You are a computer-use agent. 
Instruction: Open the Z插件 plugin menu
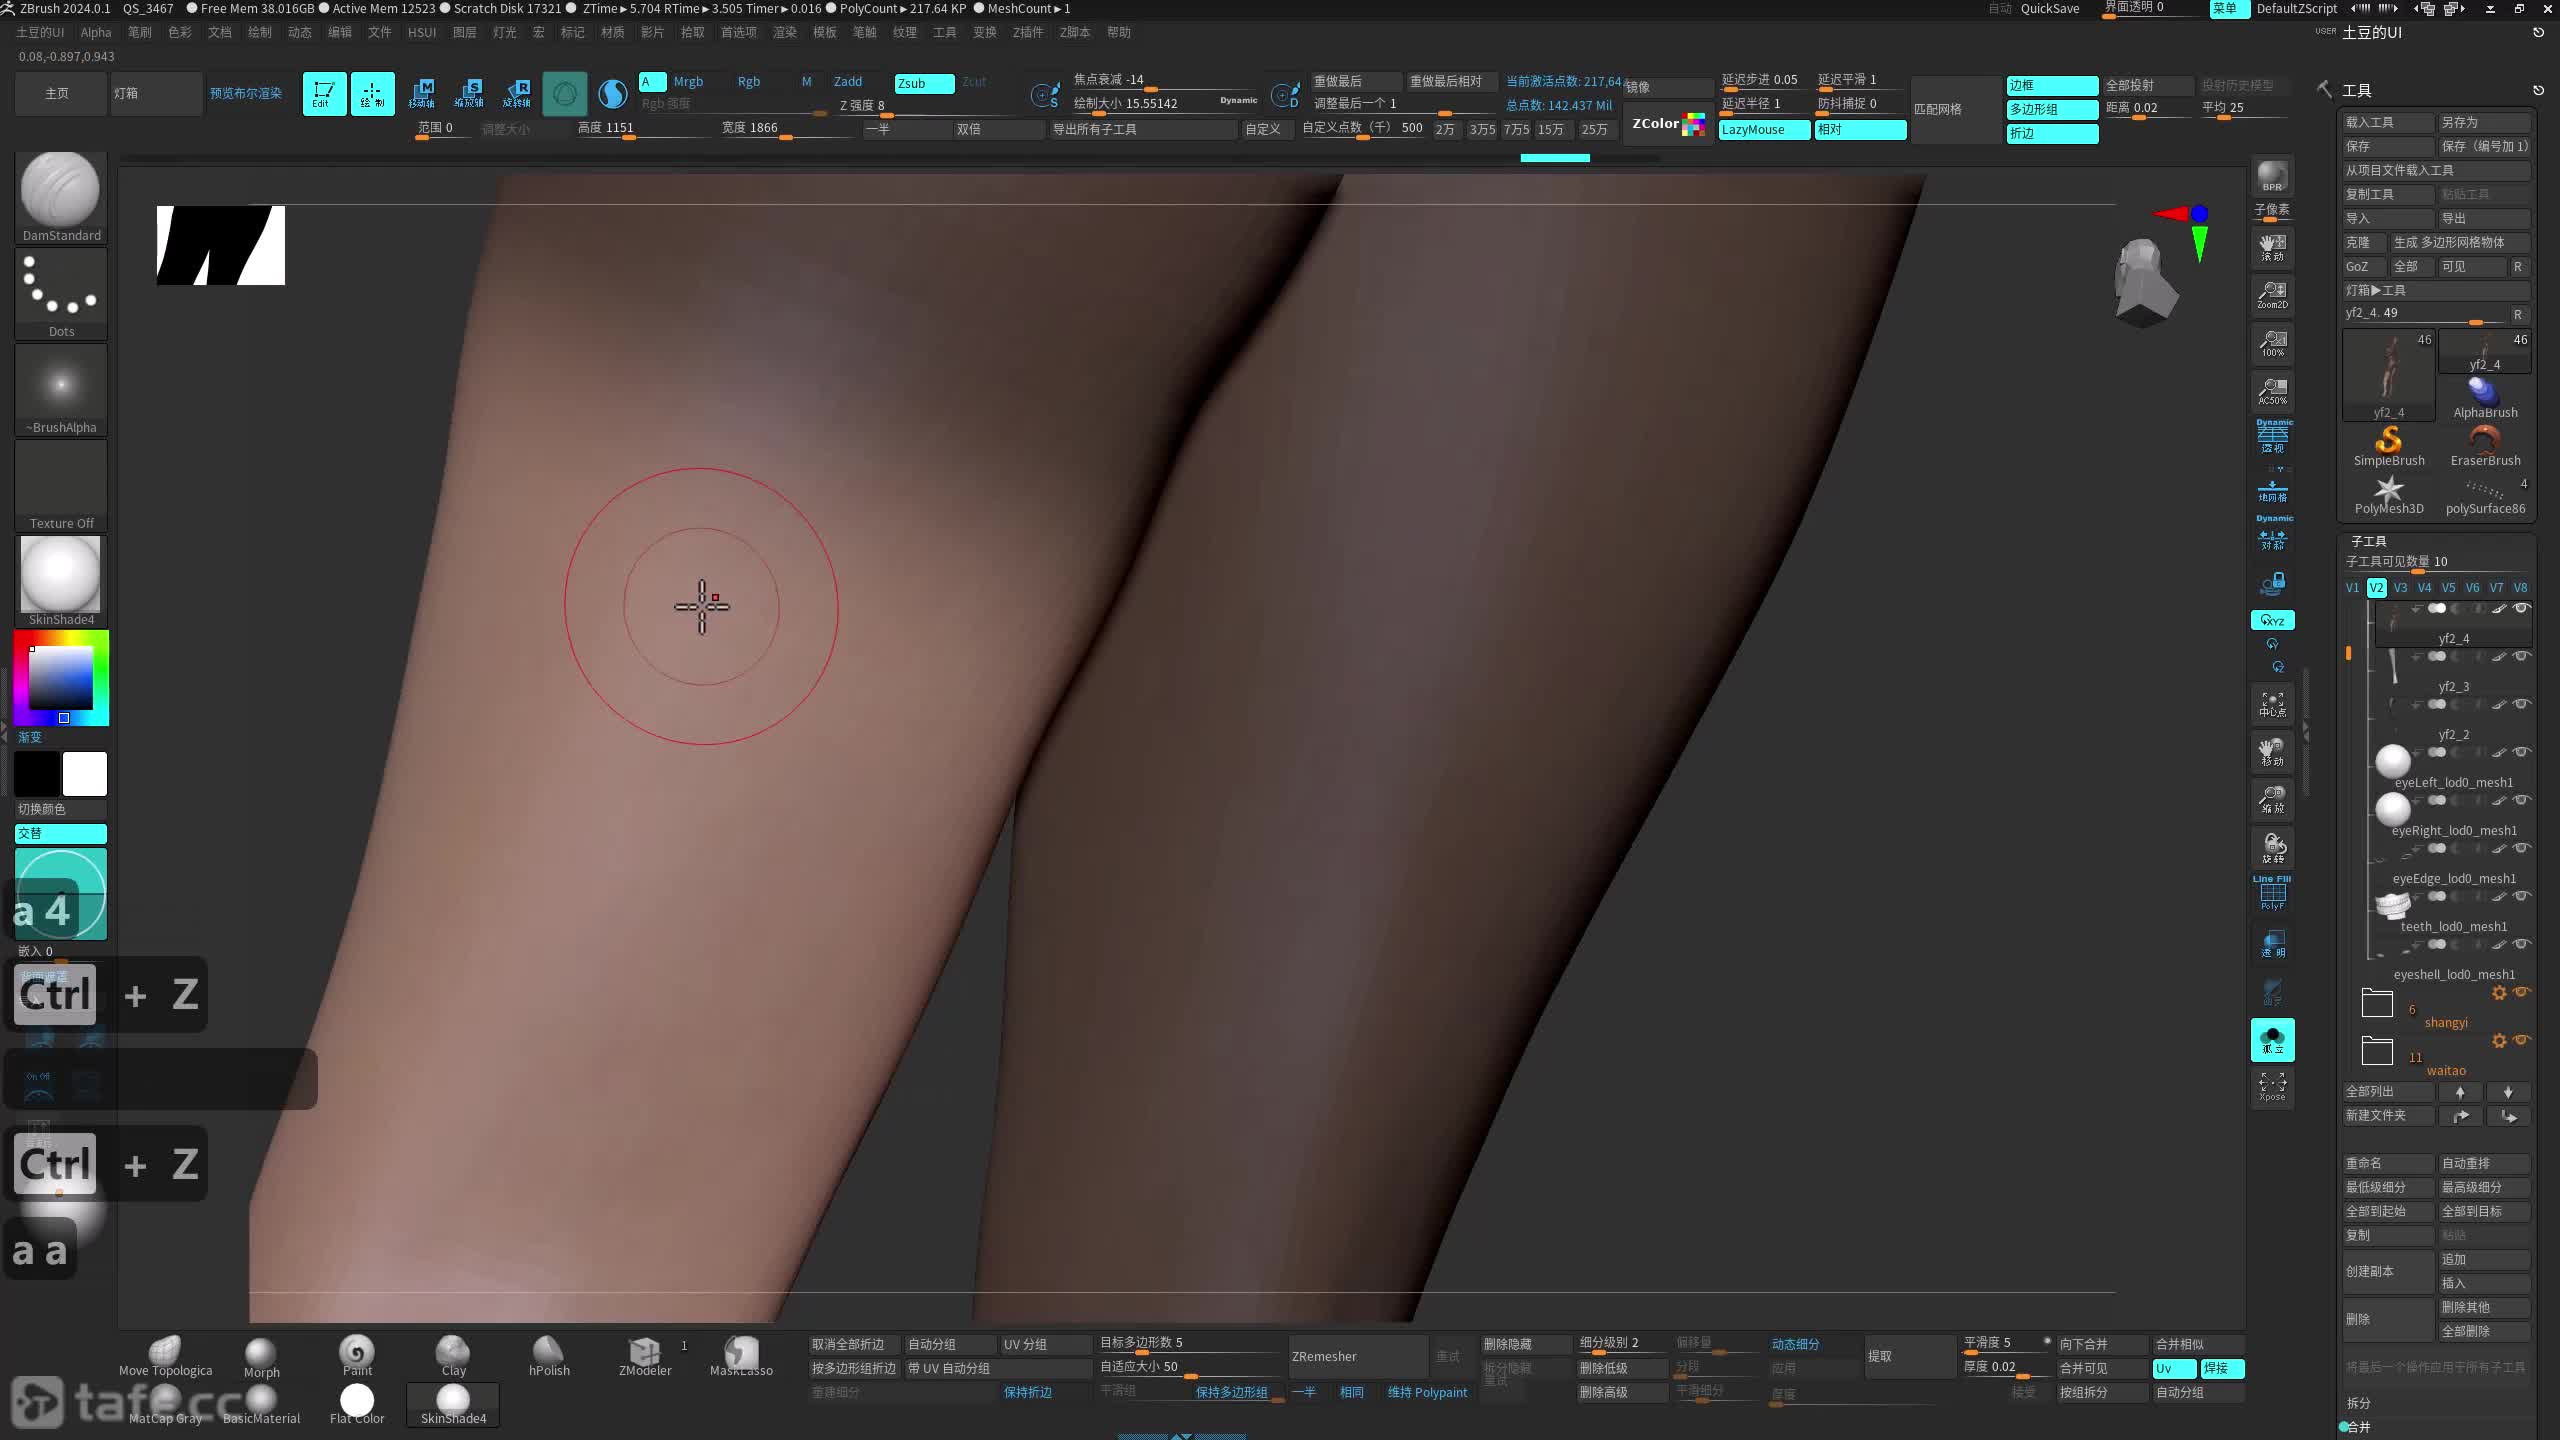click(x=1028, y=32)
